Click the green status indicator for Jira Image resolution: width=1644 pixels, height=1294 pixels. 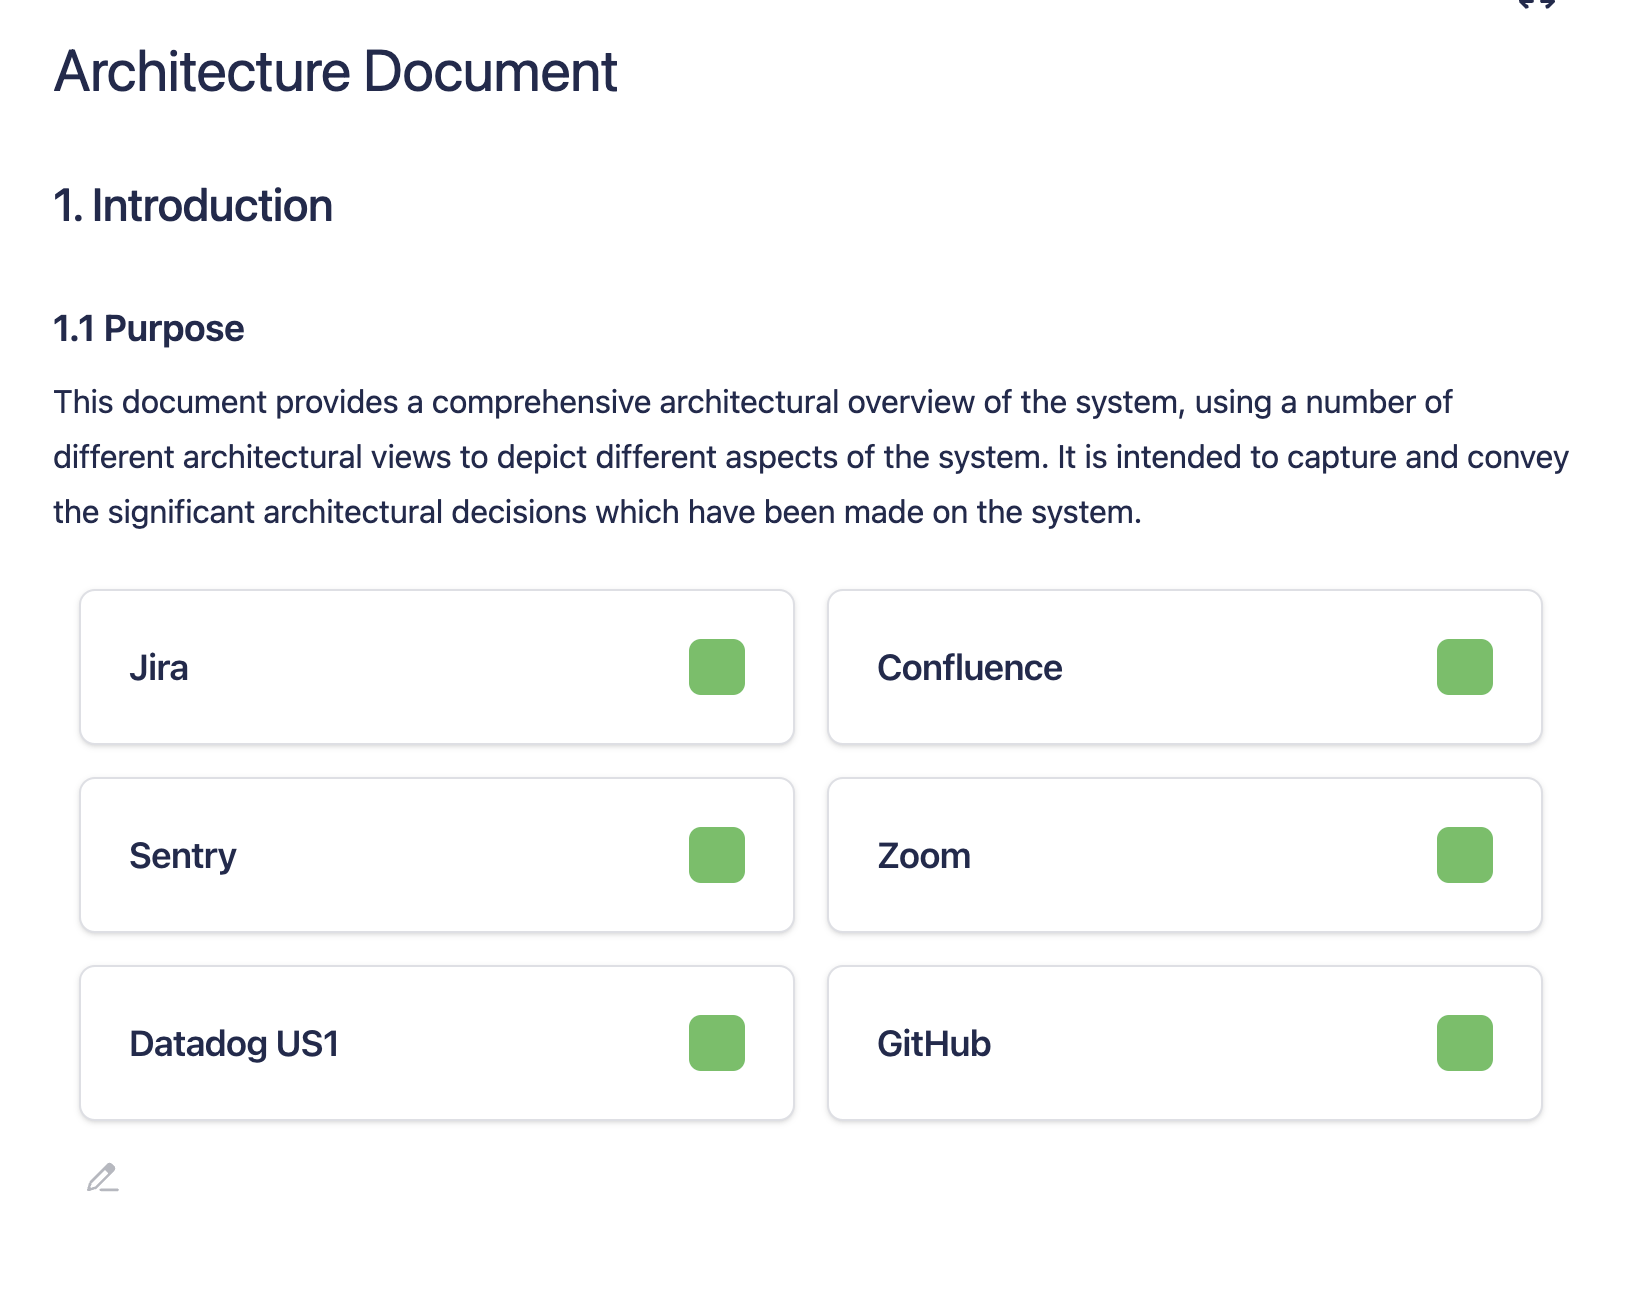716,667
